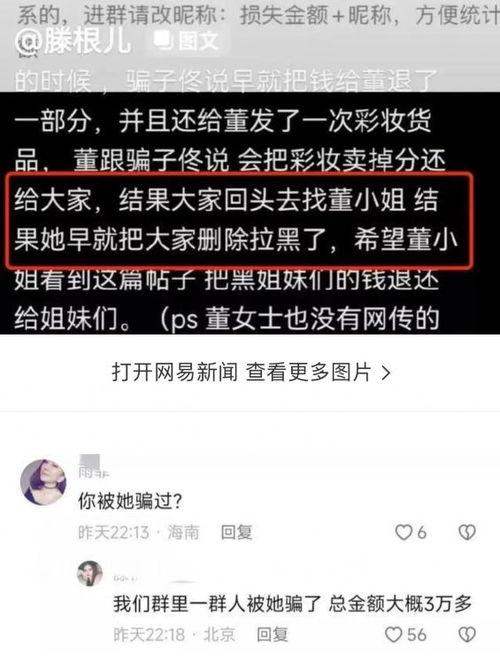Tap the 56 like count

pos(416,635)
